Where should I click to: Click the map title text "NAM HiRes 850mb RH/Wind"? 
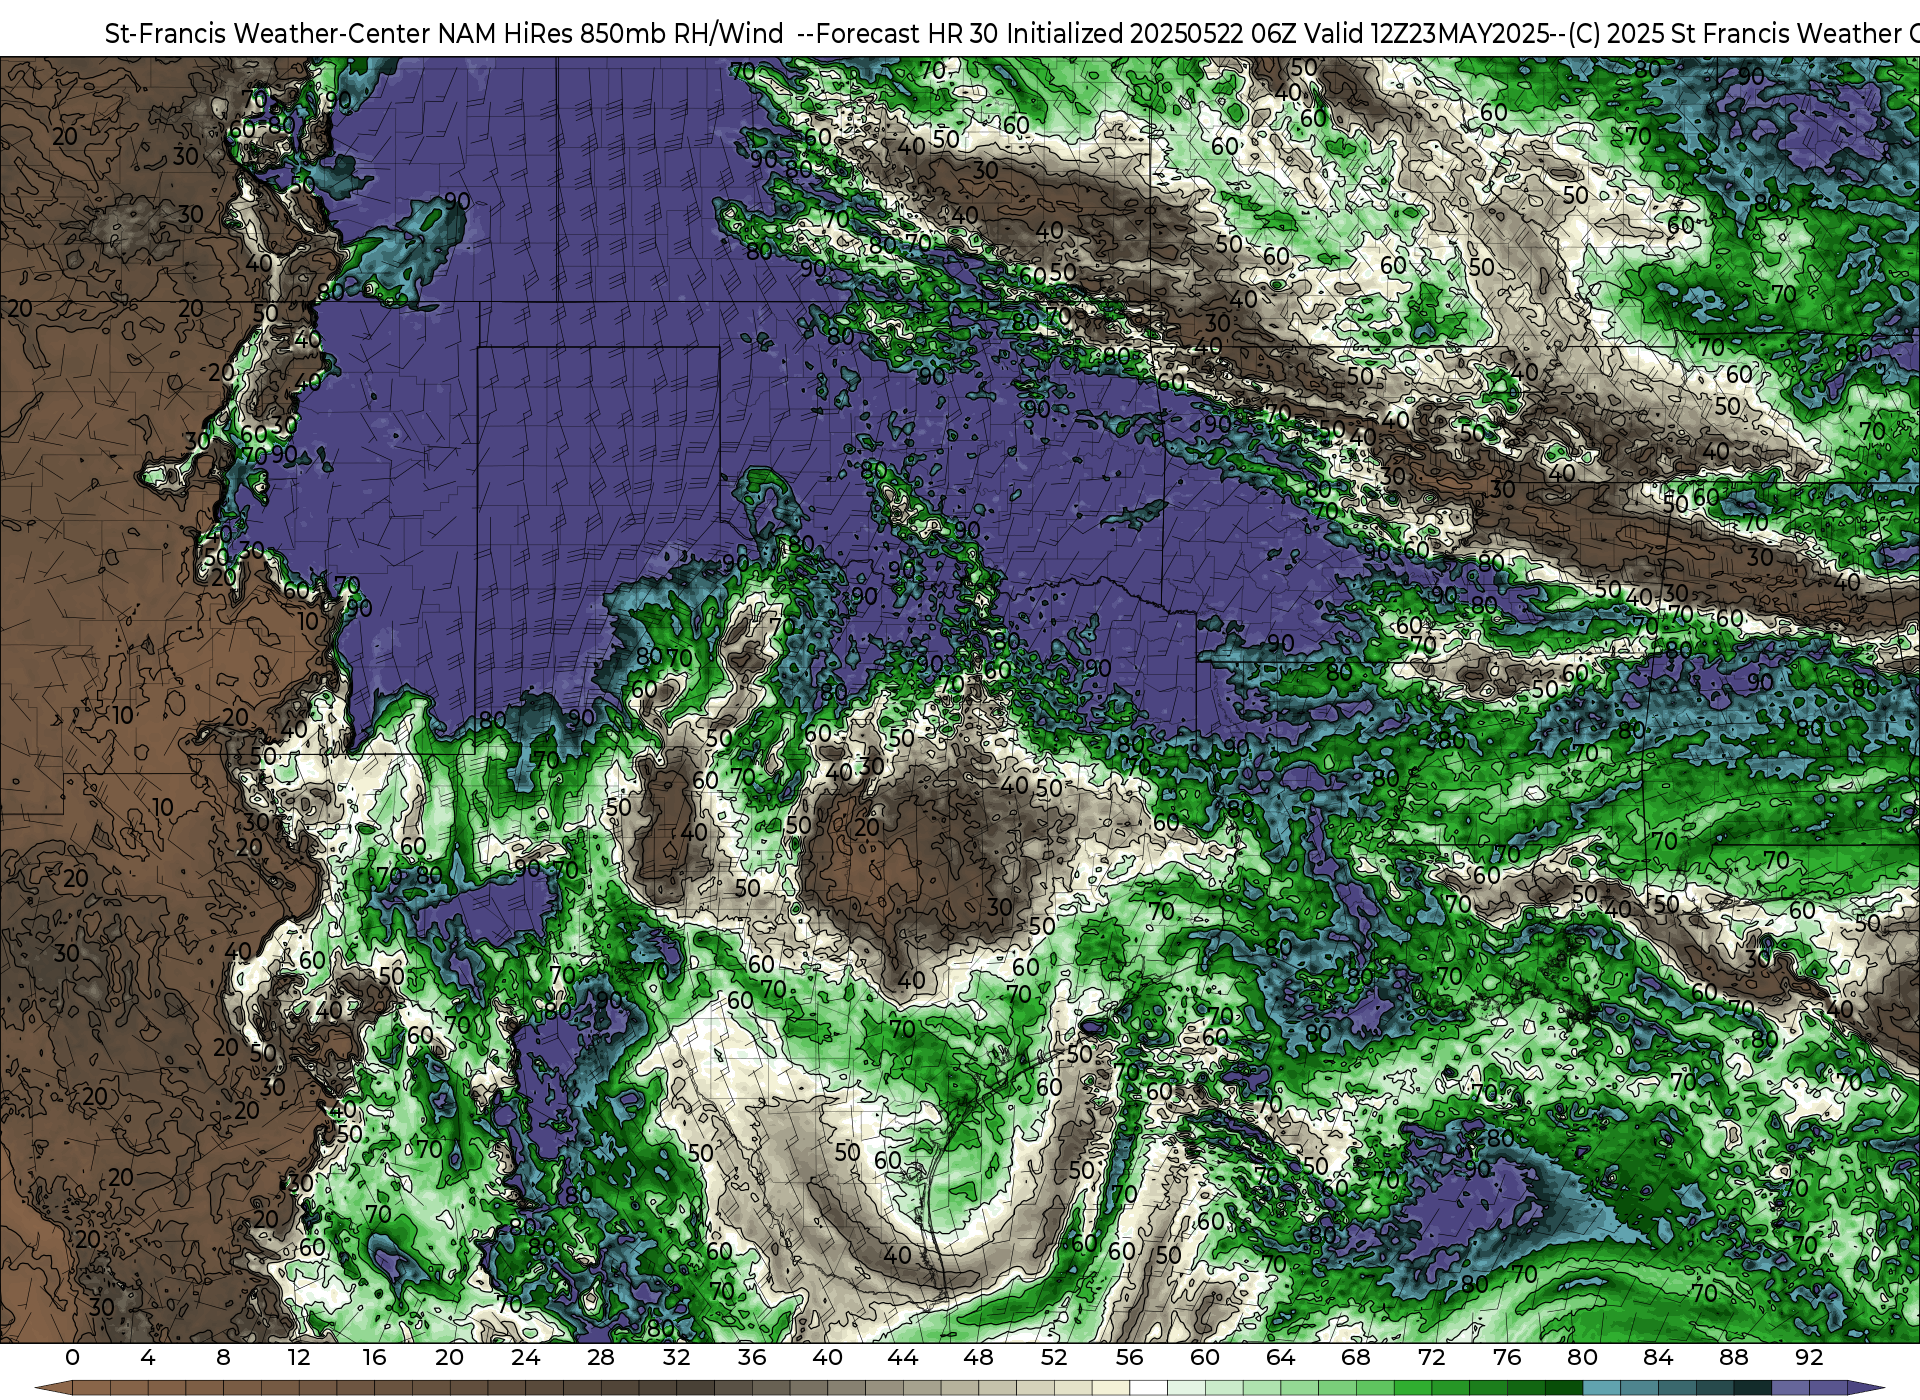[611, 34]
